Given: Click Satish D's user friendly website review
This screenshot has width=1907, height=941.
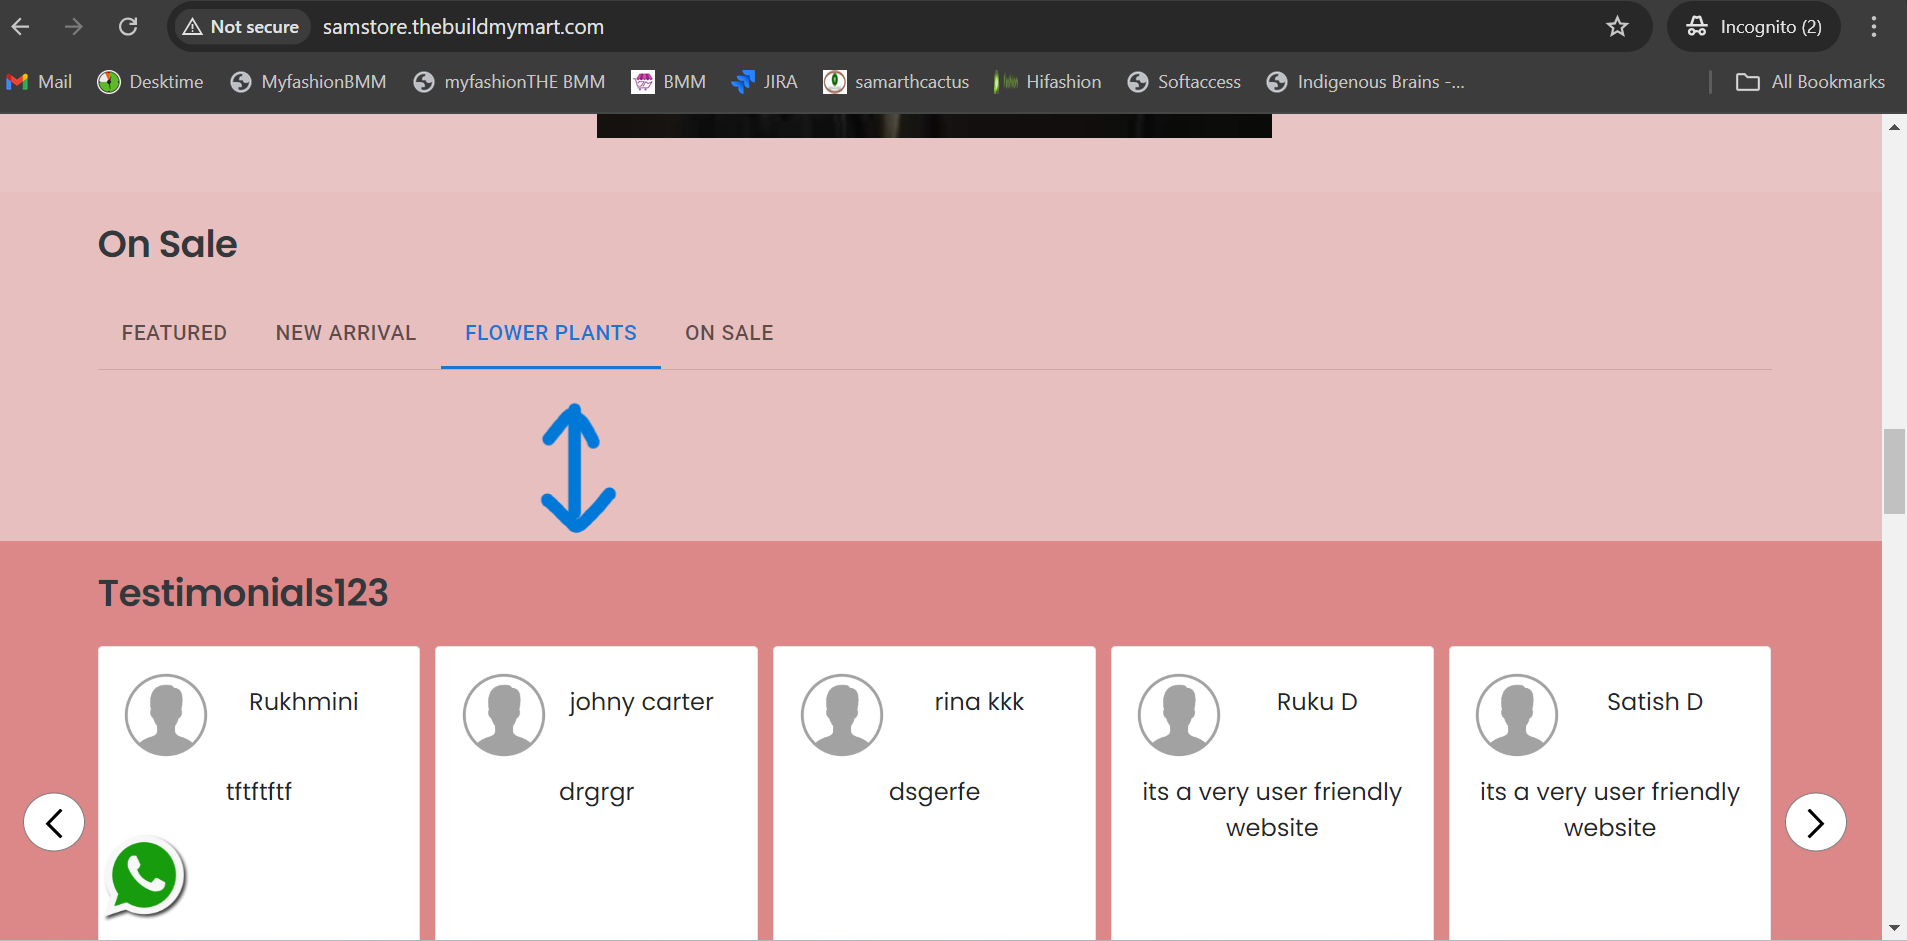Looking at the screenshot, I should [x=1610, y=810].
